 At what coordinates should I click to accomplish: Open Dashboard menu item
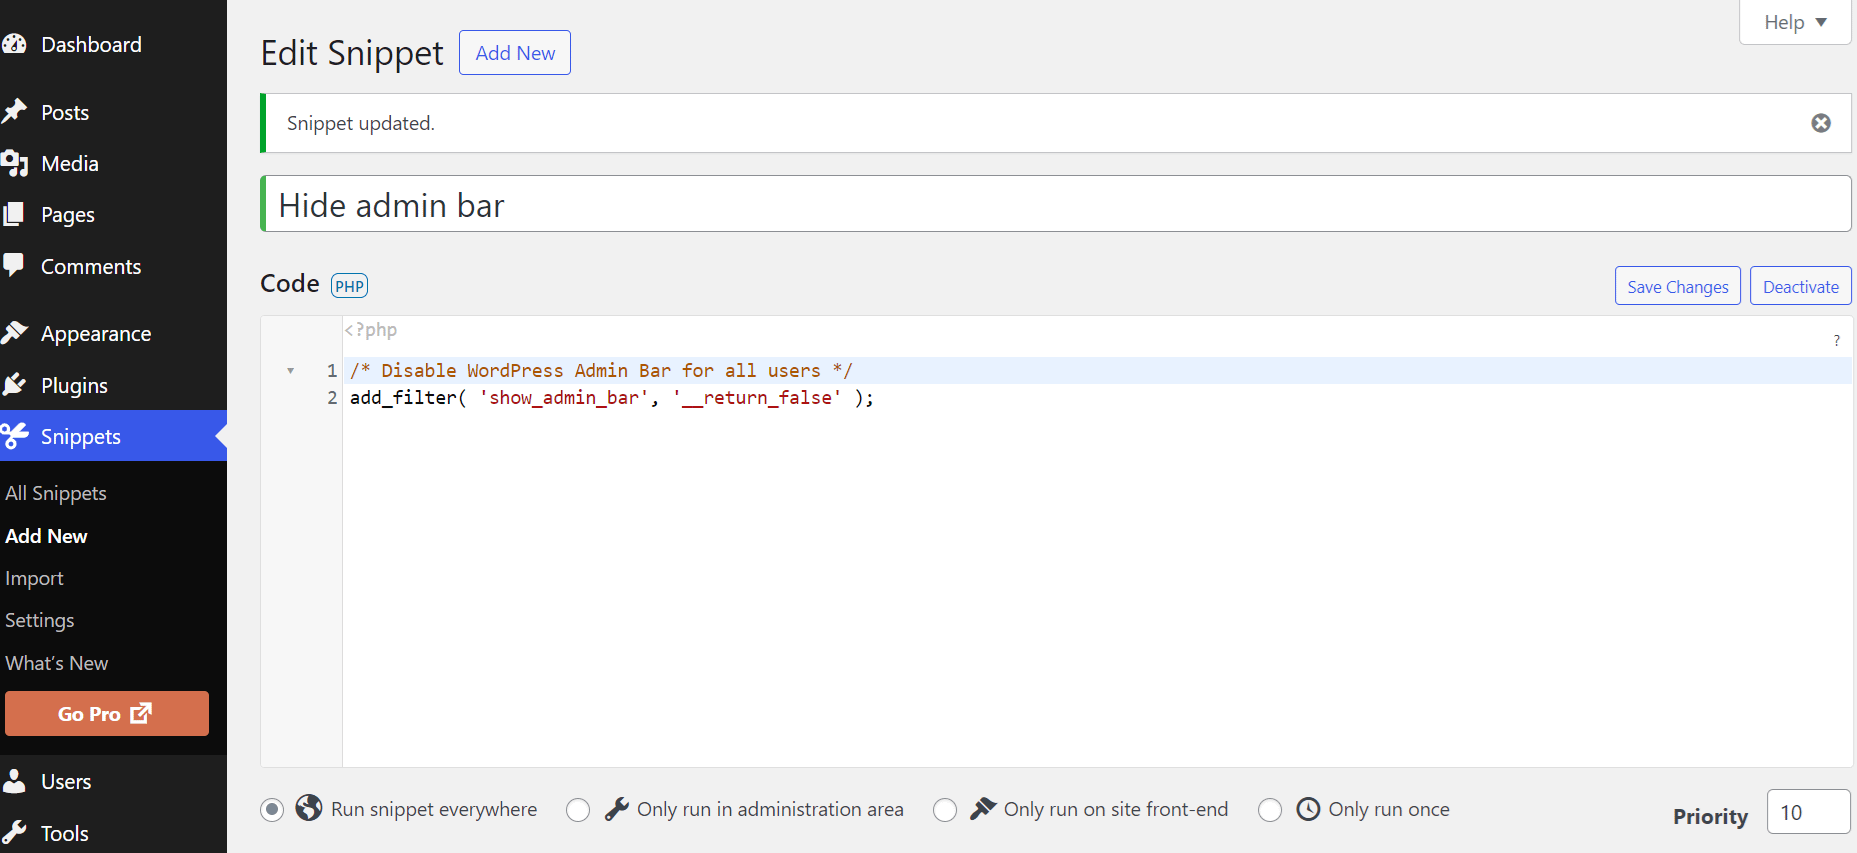coord(113,44)
